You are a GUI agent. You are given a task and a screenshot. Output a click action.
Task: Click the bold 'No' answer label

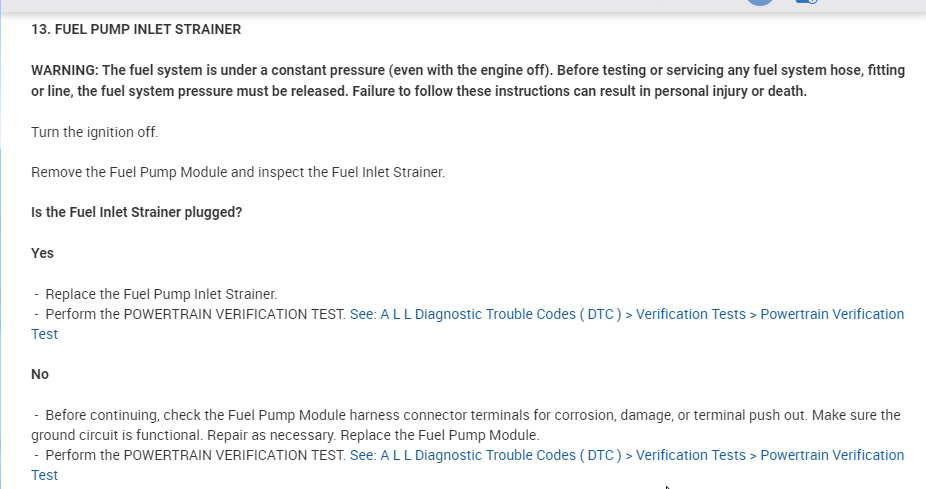(40, 374)
